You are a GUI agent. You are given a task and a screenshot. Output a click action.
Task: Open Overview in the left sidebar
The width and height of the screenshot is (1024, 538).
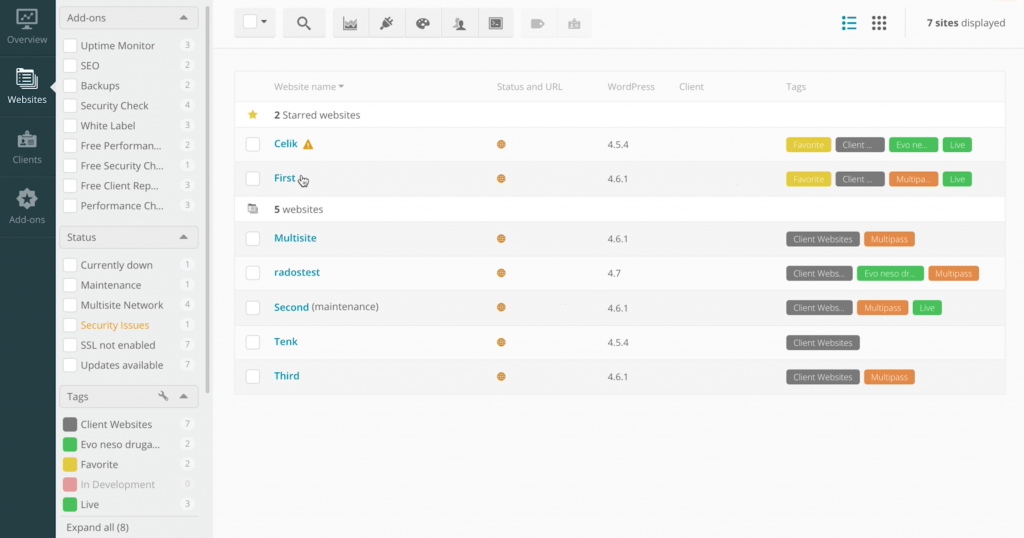point(27,26)
